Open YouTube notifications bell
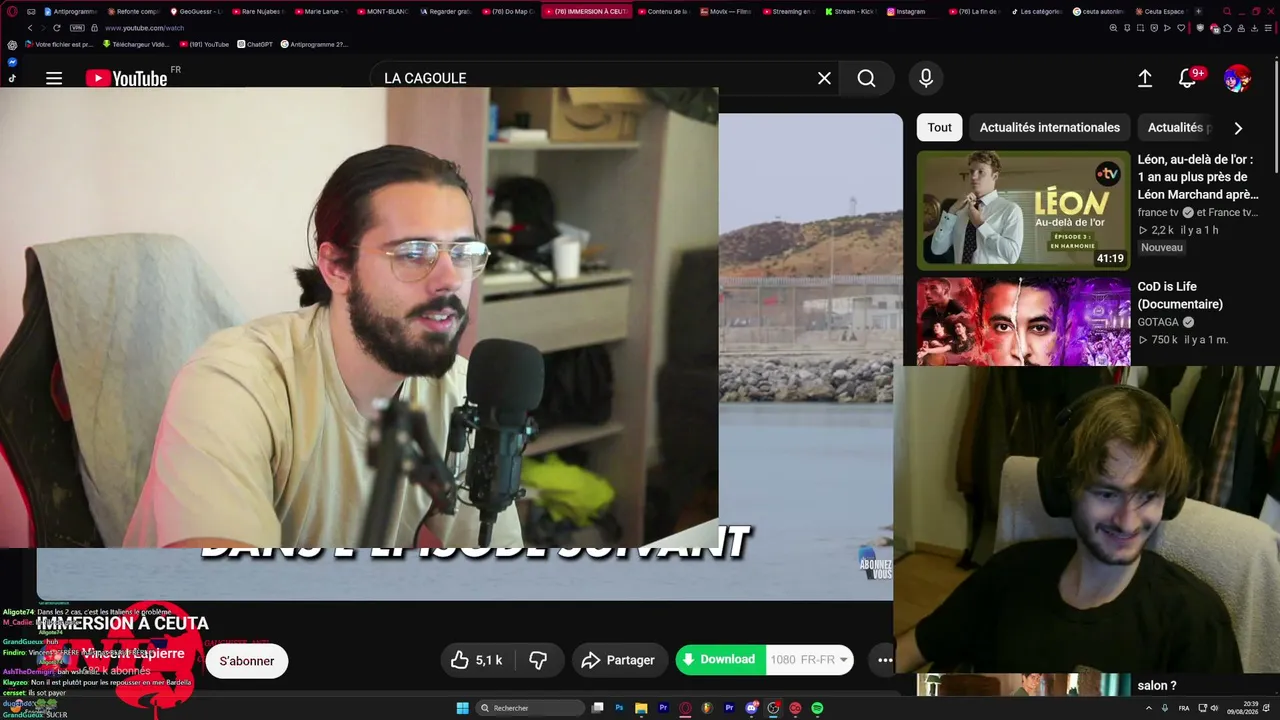 coord(1187,78)
